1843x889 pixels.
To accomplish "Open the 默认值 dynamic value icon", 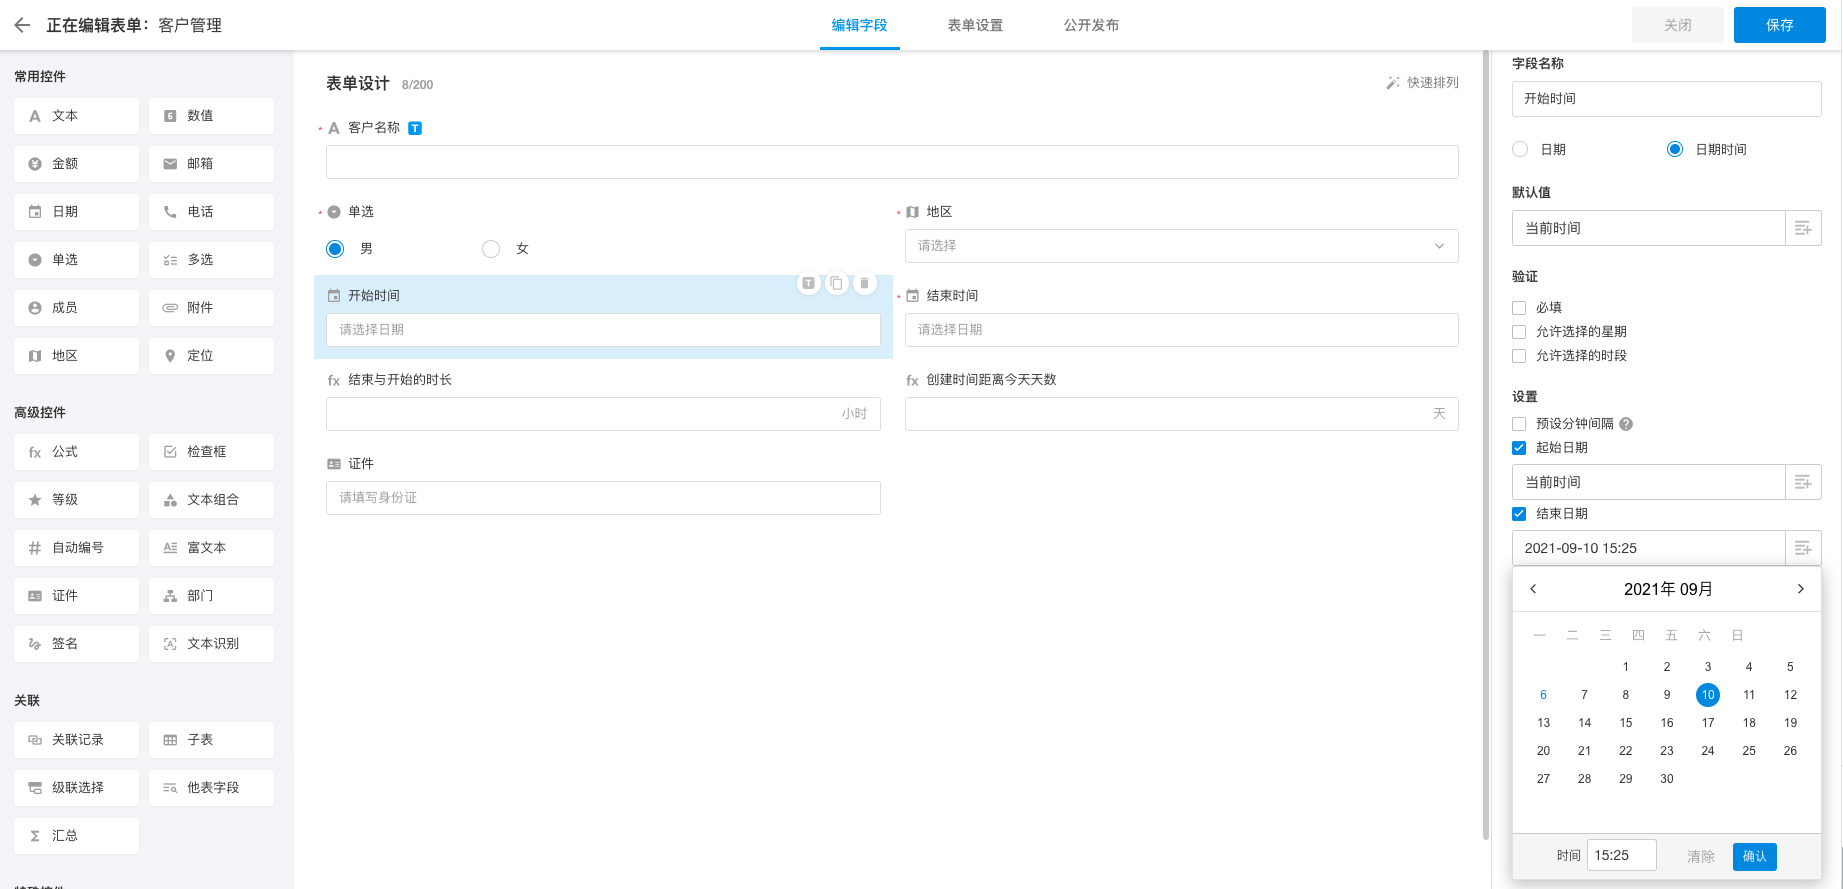I will 1803,228.
